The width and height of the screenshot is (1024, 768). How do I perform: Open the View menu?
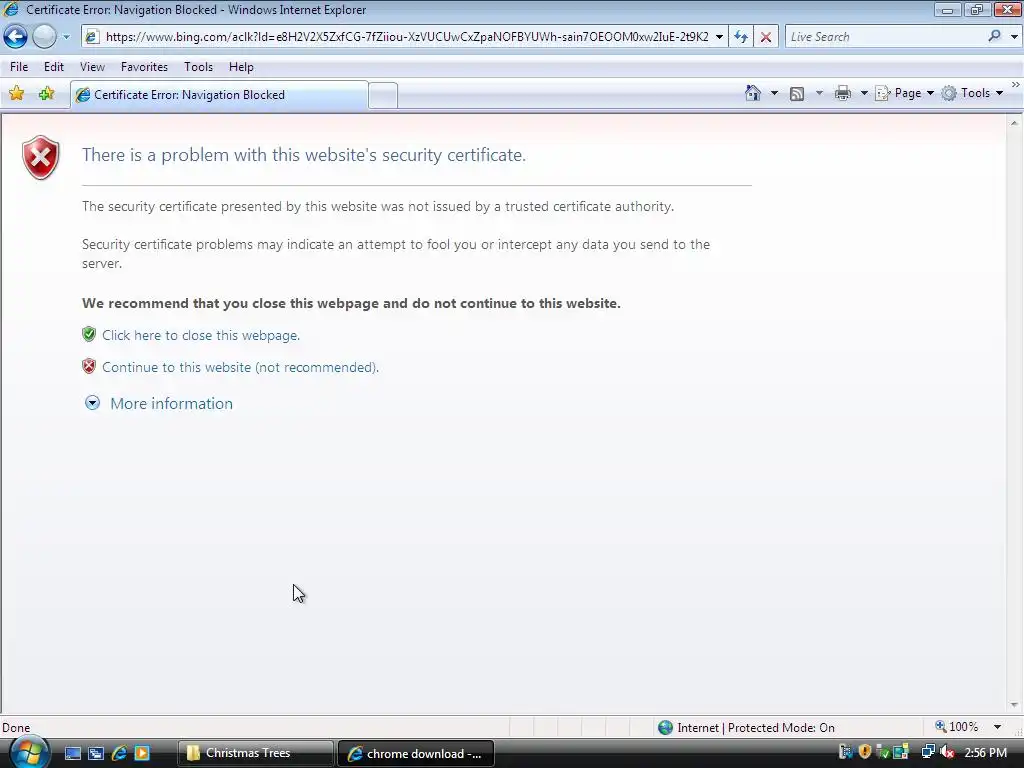coord(92,67)
